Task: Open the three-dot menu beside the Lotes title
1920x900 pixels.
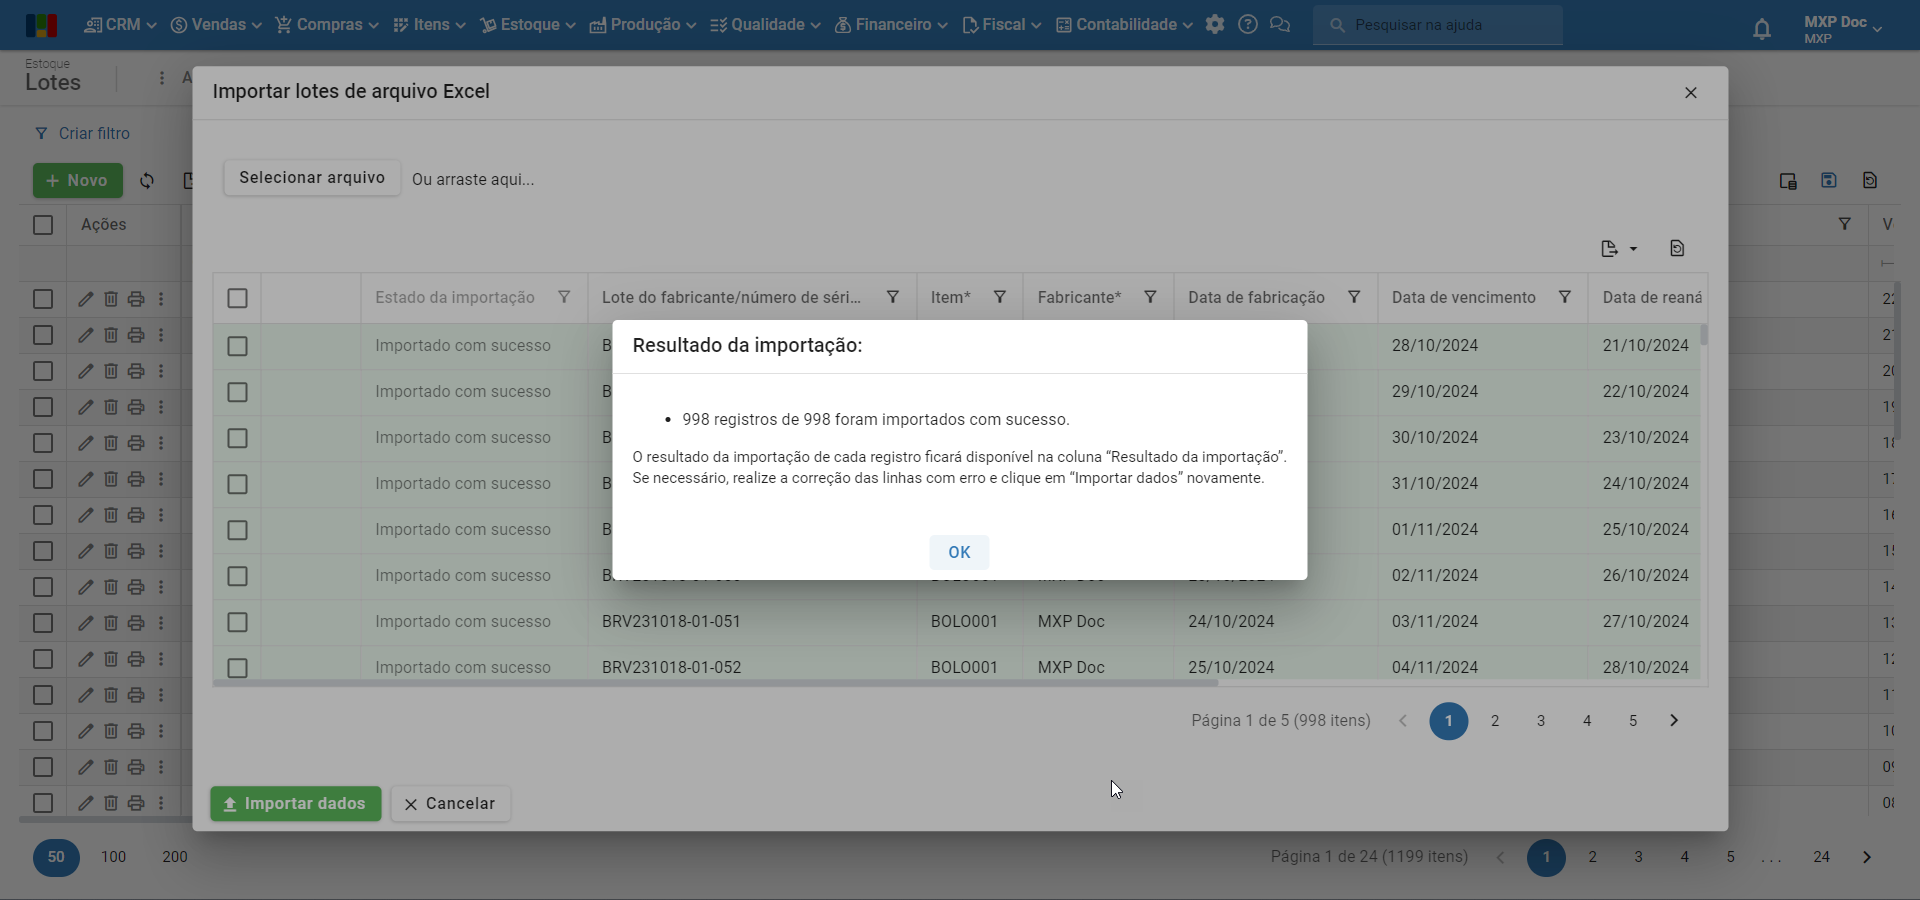Action: (162, 78)
